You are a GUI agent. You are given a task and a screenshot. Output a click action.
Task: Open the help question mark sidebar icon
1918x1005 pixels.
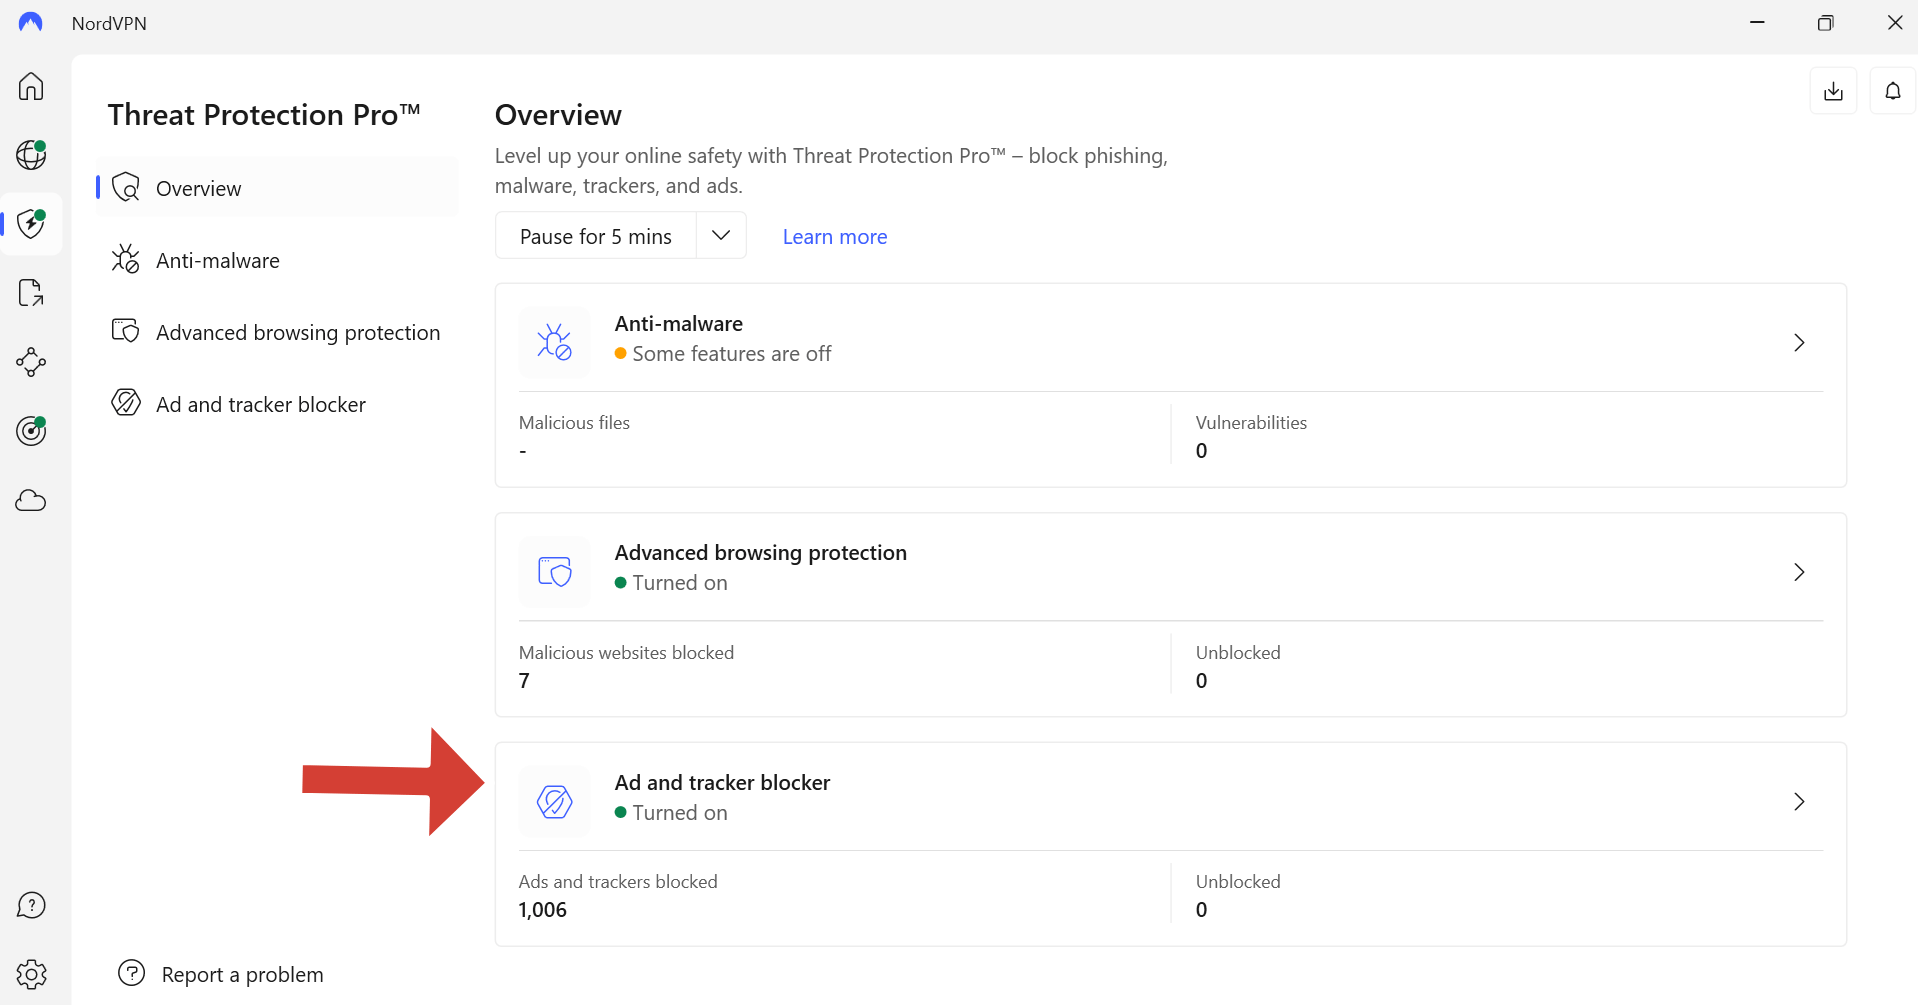pyautogui.click(x=31, y=906)
